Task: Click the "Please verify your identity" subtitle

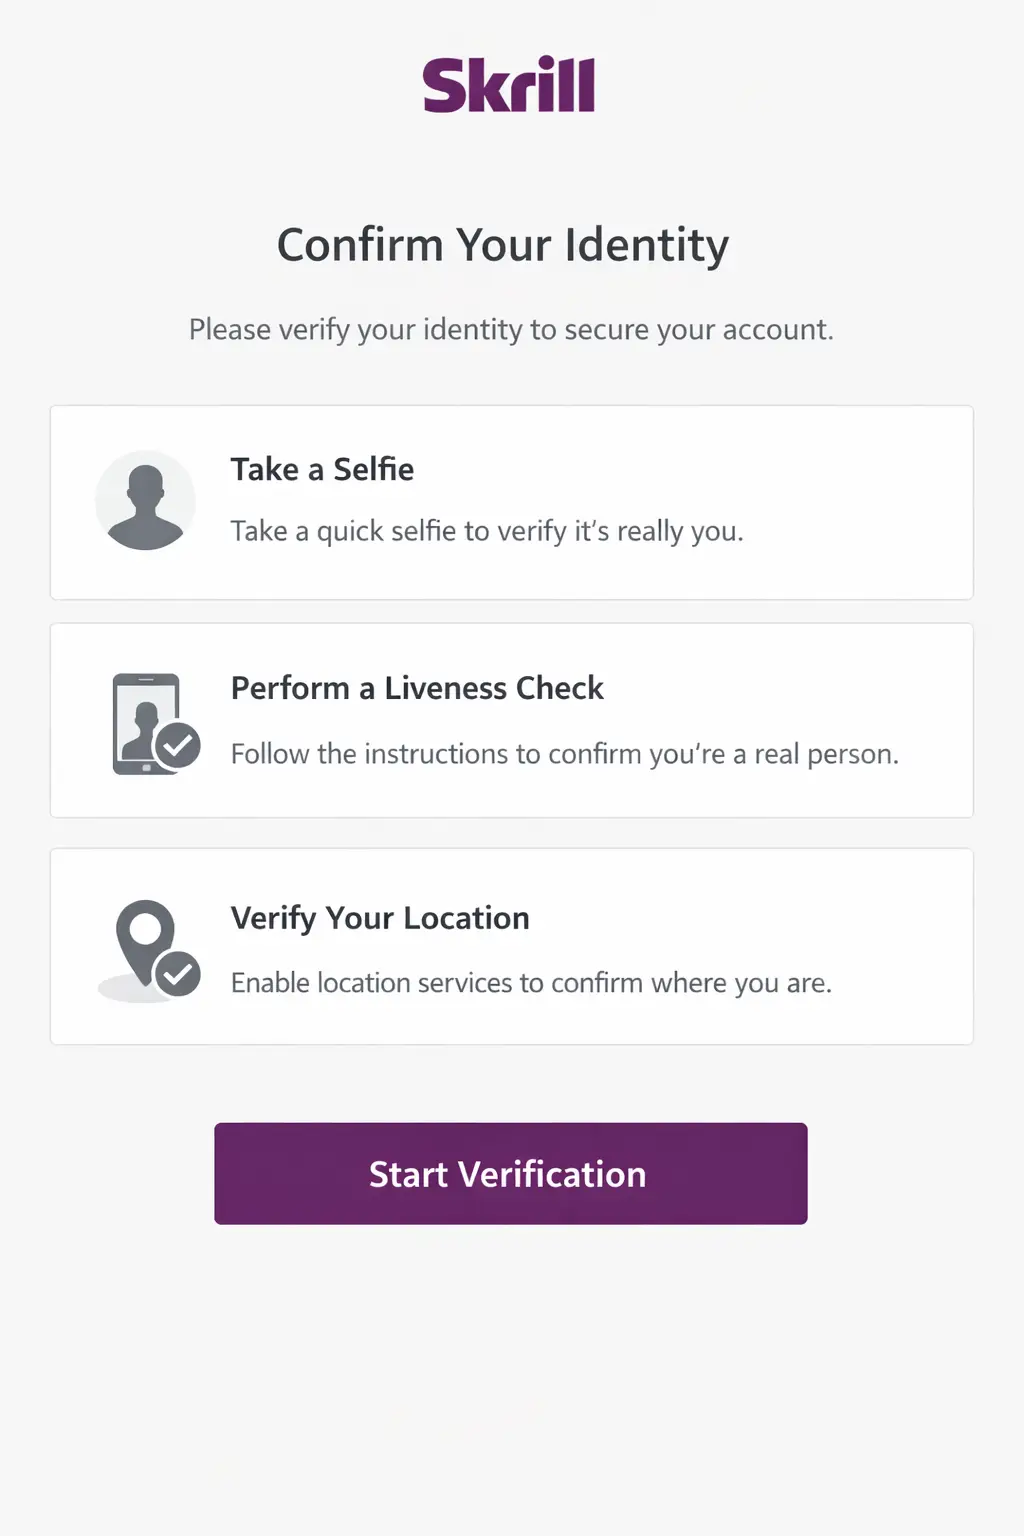Action: 511,329
